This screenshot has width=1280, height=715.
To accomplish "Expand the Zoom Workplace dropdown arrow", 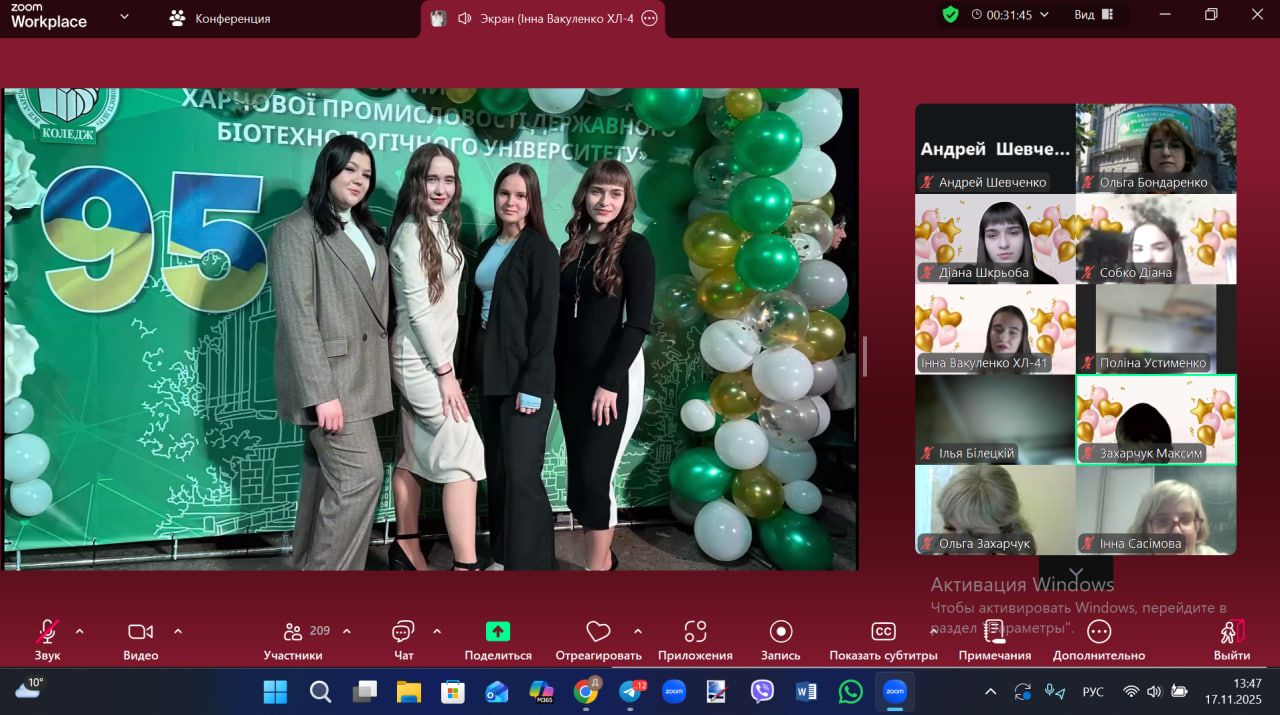I will tap(124, 17).
